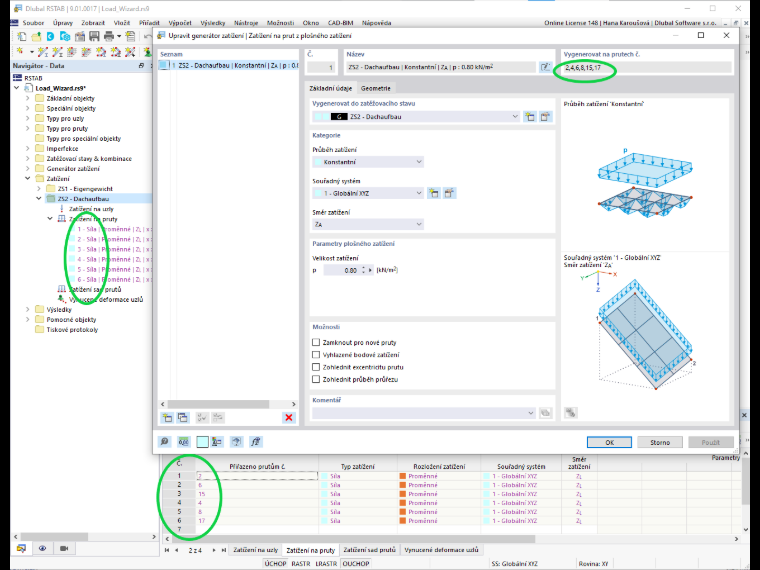Viewport: 760px width, 570px height.
Task: Edit name with pencil icon next to Název
Action: [x=545, y=67]
